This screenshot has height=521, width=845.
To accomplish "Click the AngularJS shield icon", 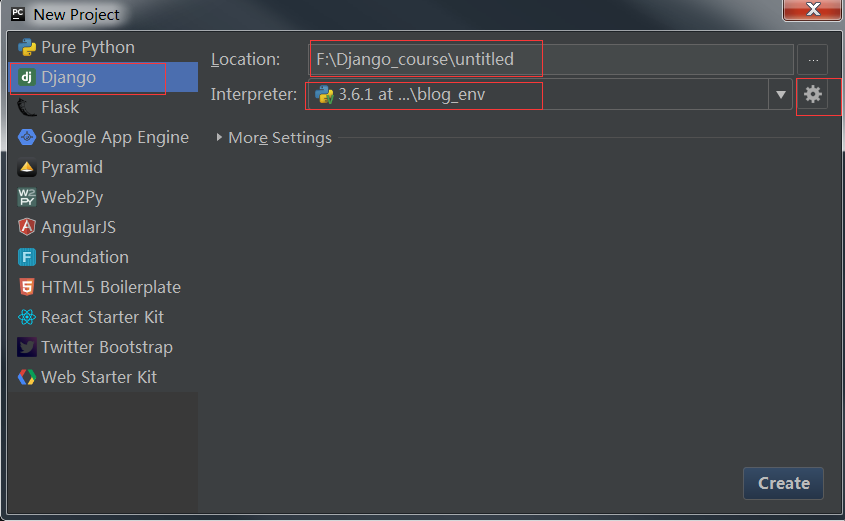I will tap(26, 227).
